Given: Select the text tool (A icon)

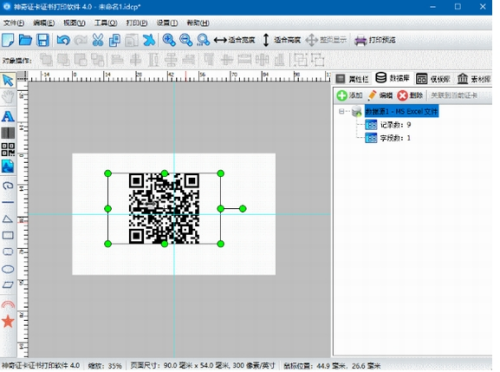Looking at the screenshot, I should (8, 116).
